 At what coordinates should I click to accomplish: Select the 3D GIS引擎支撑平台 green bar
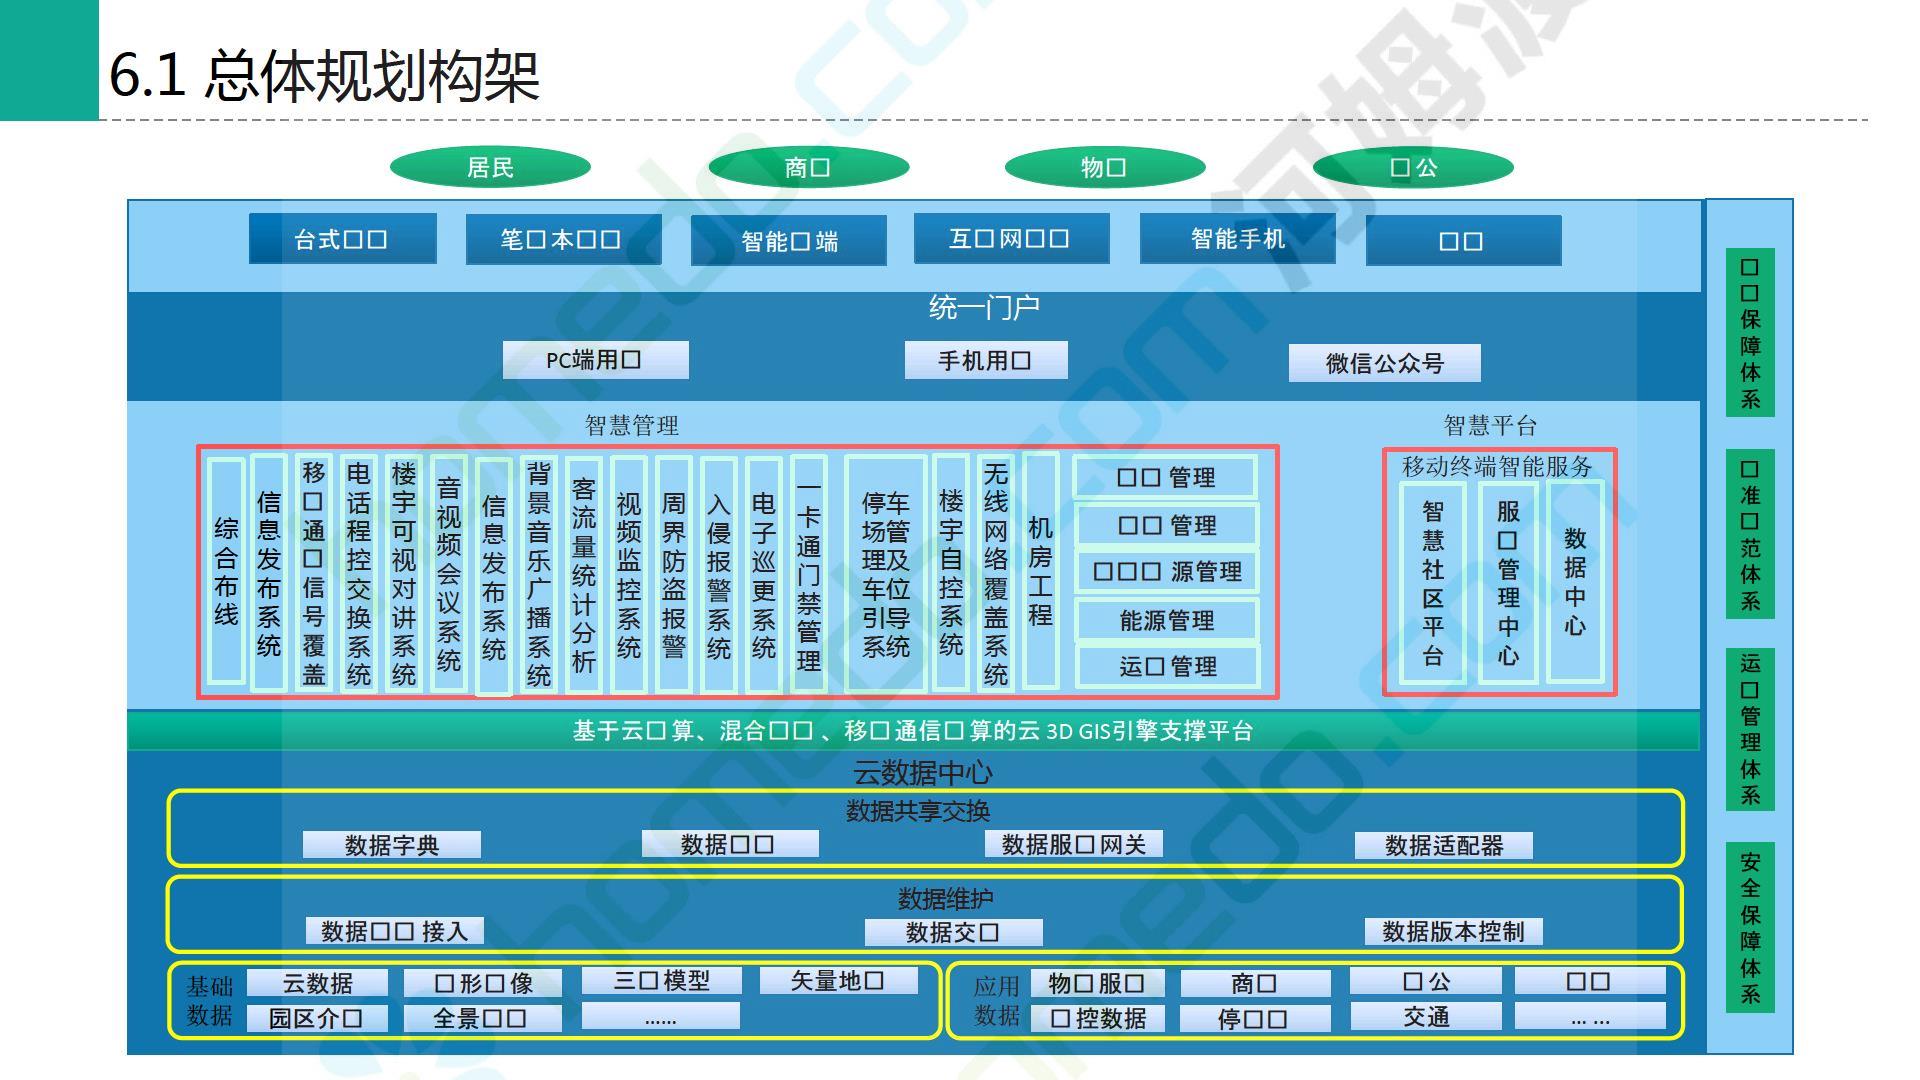click(912, 731)
